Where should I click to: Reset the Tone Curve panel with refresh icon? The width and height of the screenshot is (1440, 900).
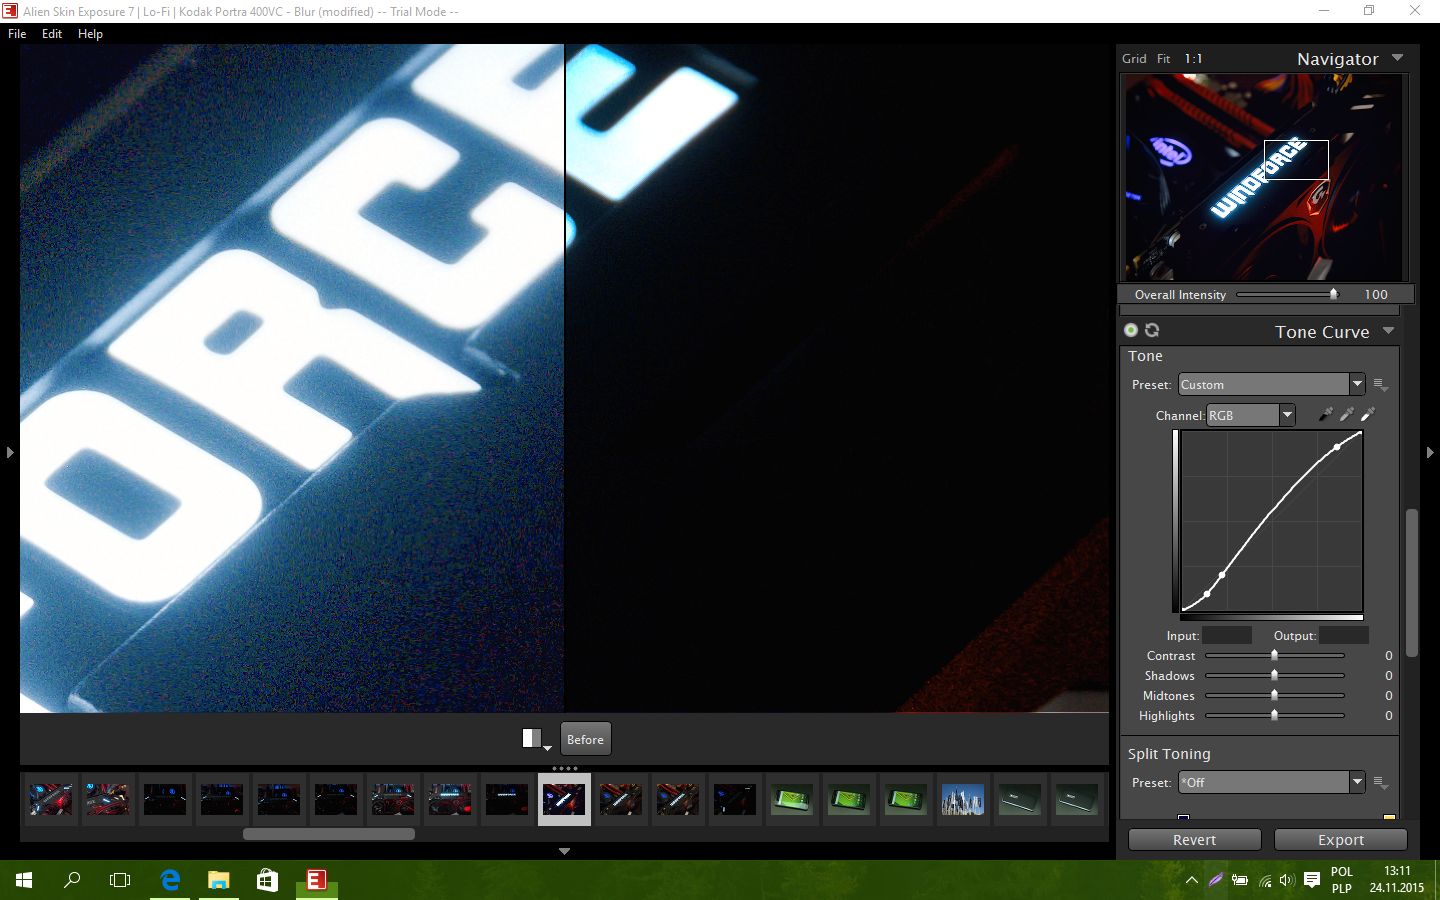1152,330
